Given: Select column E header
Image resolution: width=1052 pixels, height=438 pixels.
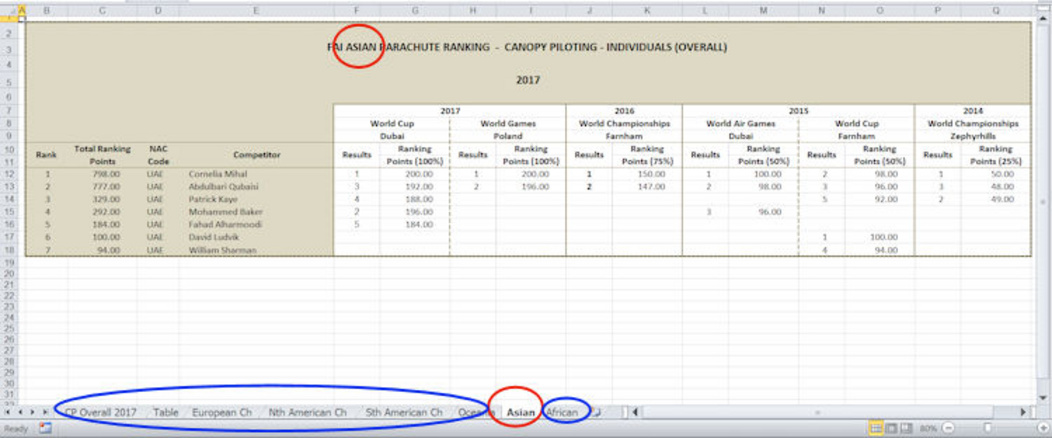Looking at the screenshot, I should 256,10.
